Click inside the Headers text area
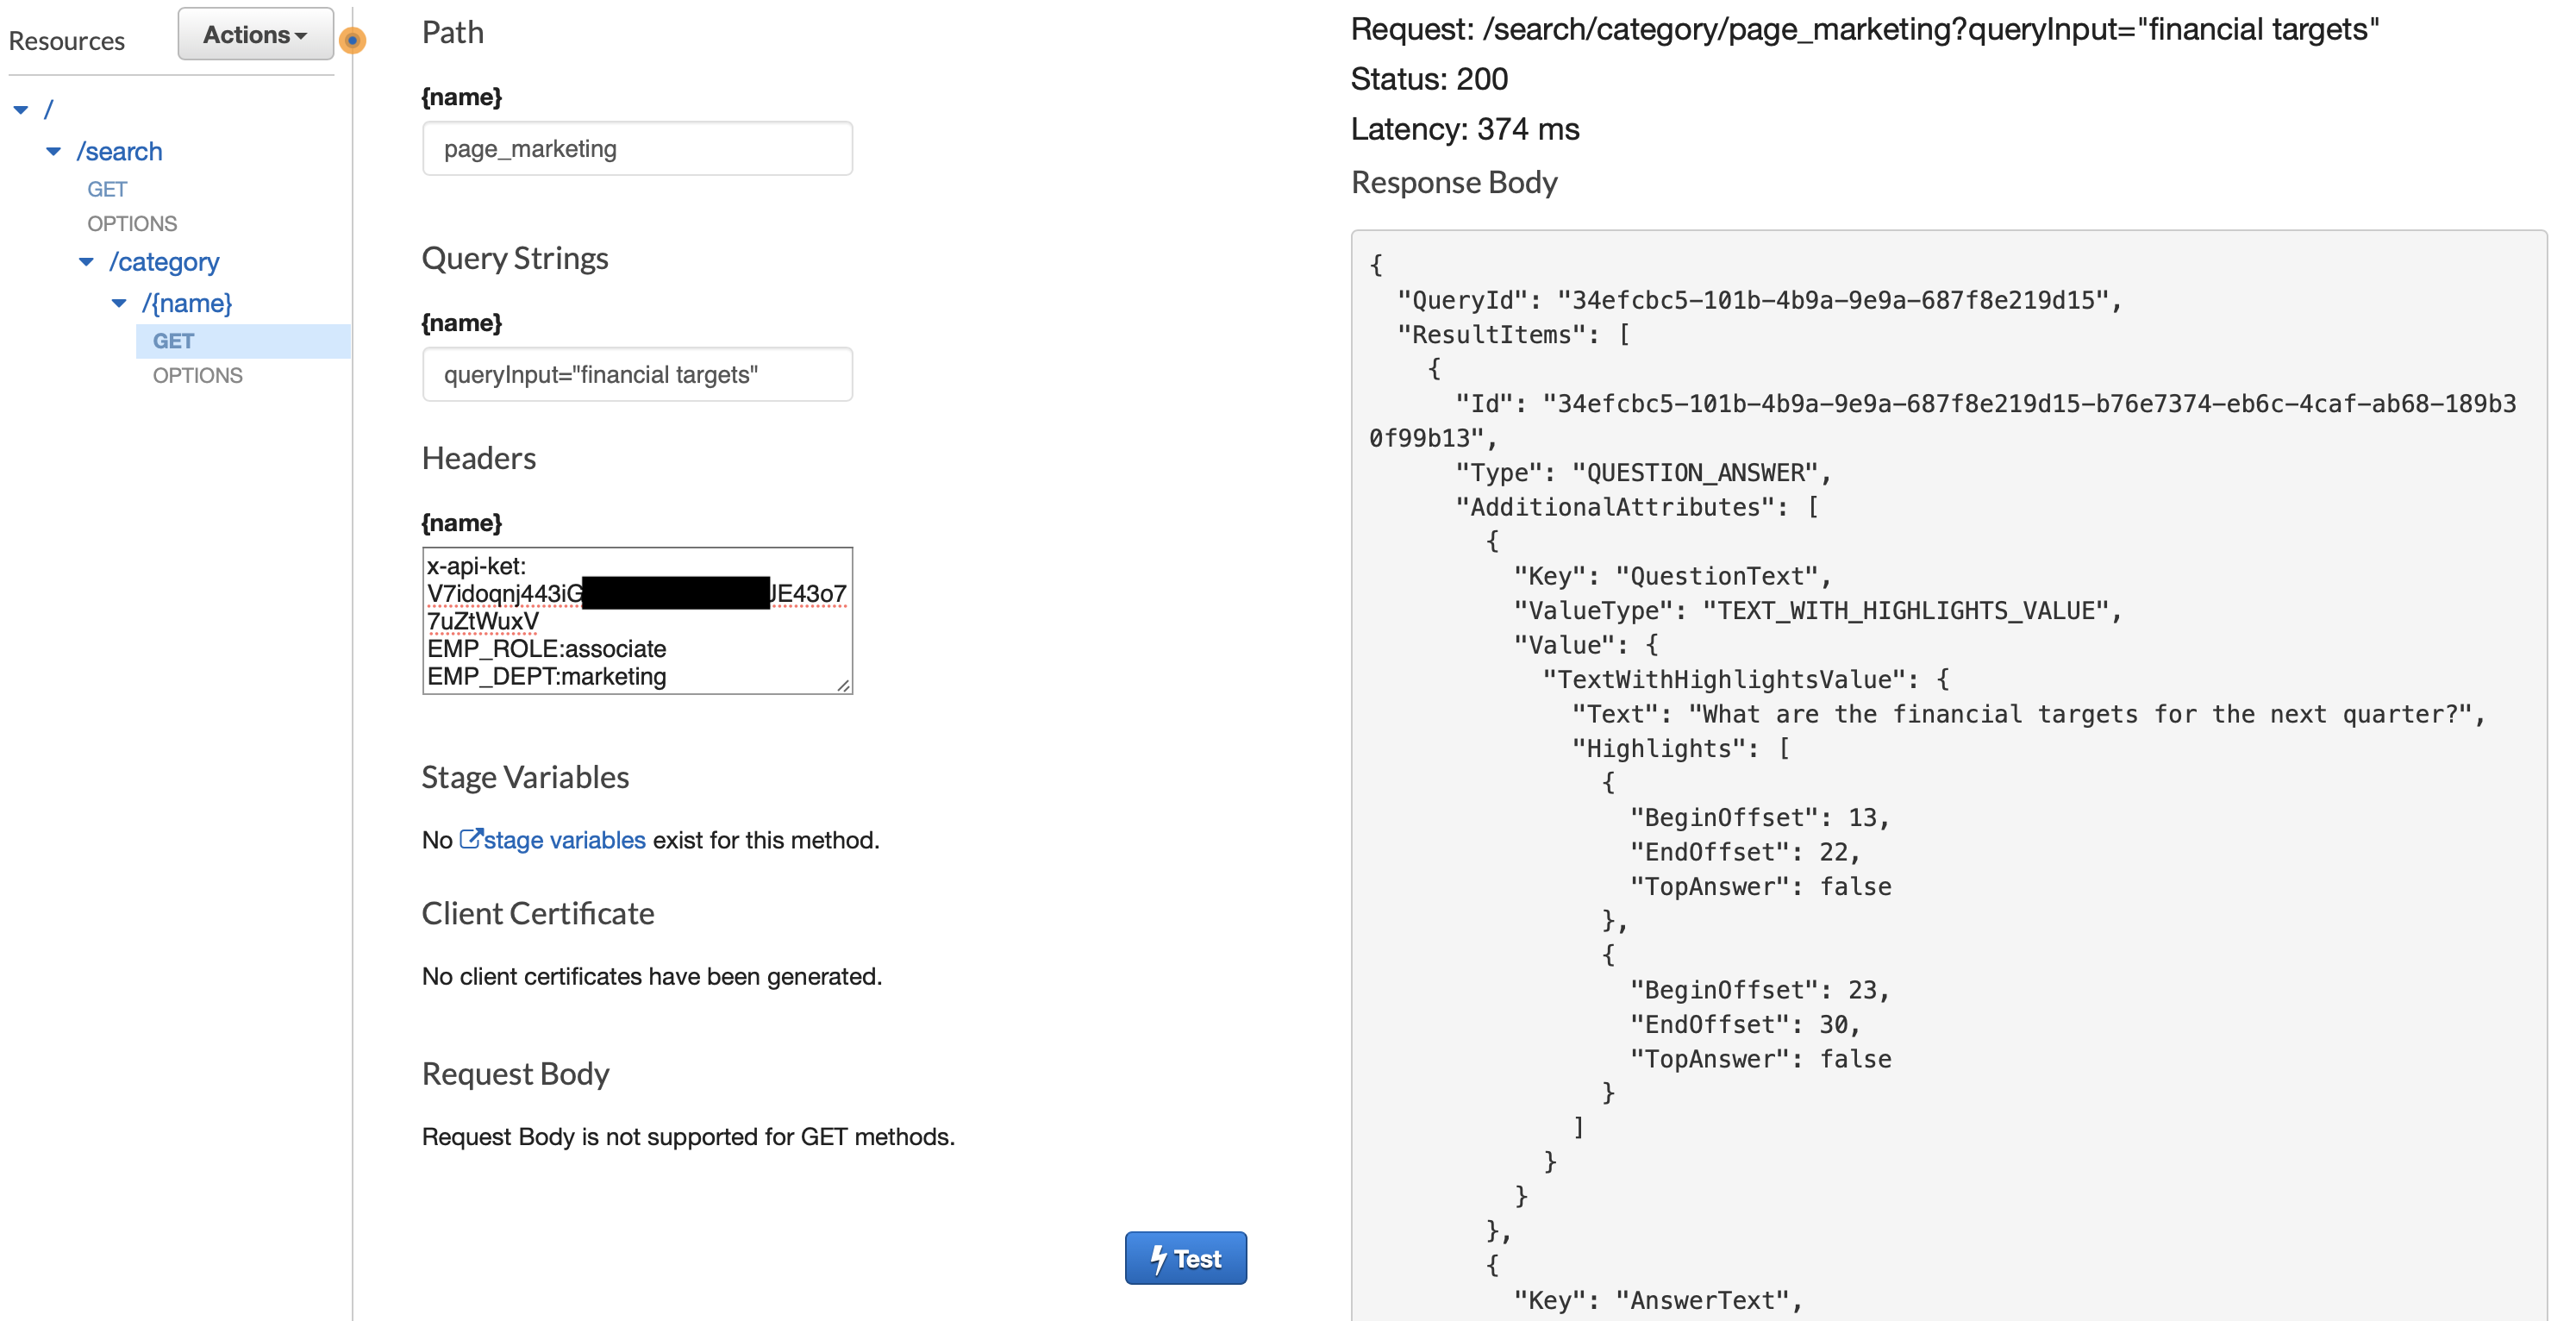Viewport: 2576px width, 1321px height. pyautogui.click(x=637, y=620)
